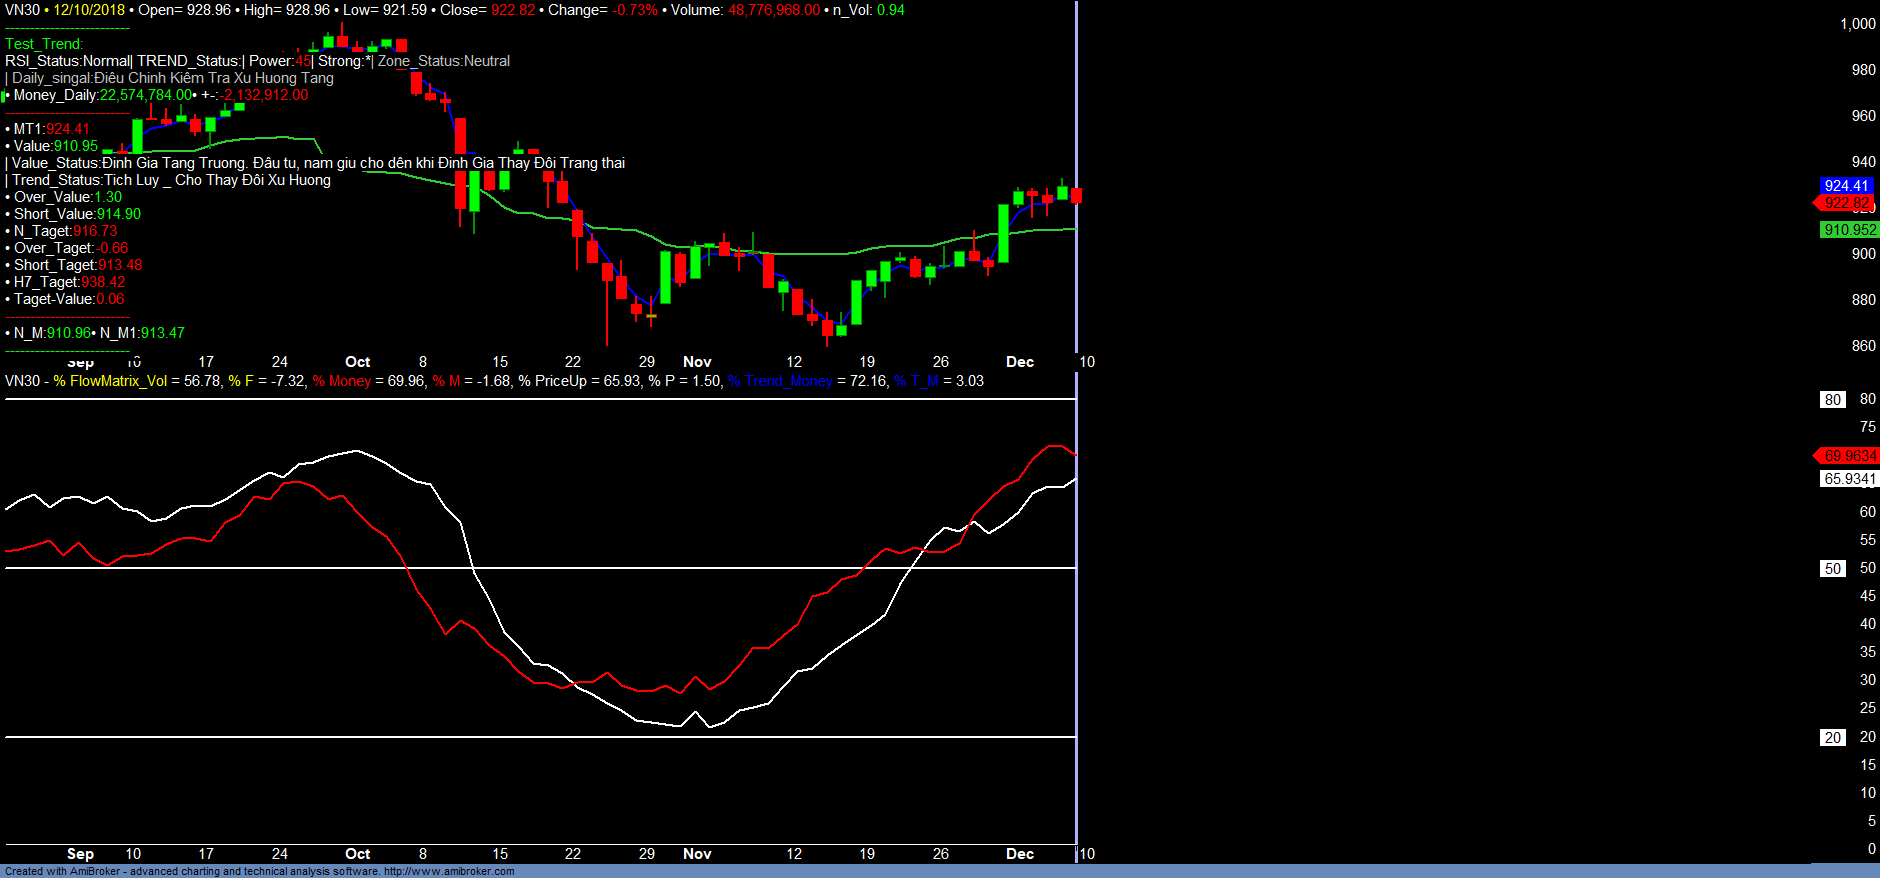Image resolution: width=1880 pixels, height=878 pixels.
Task: Click the 12/10/2018 date in the title
Action: pyautogui.click(x=89, y=10)
